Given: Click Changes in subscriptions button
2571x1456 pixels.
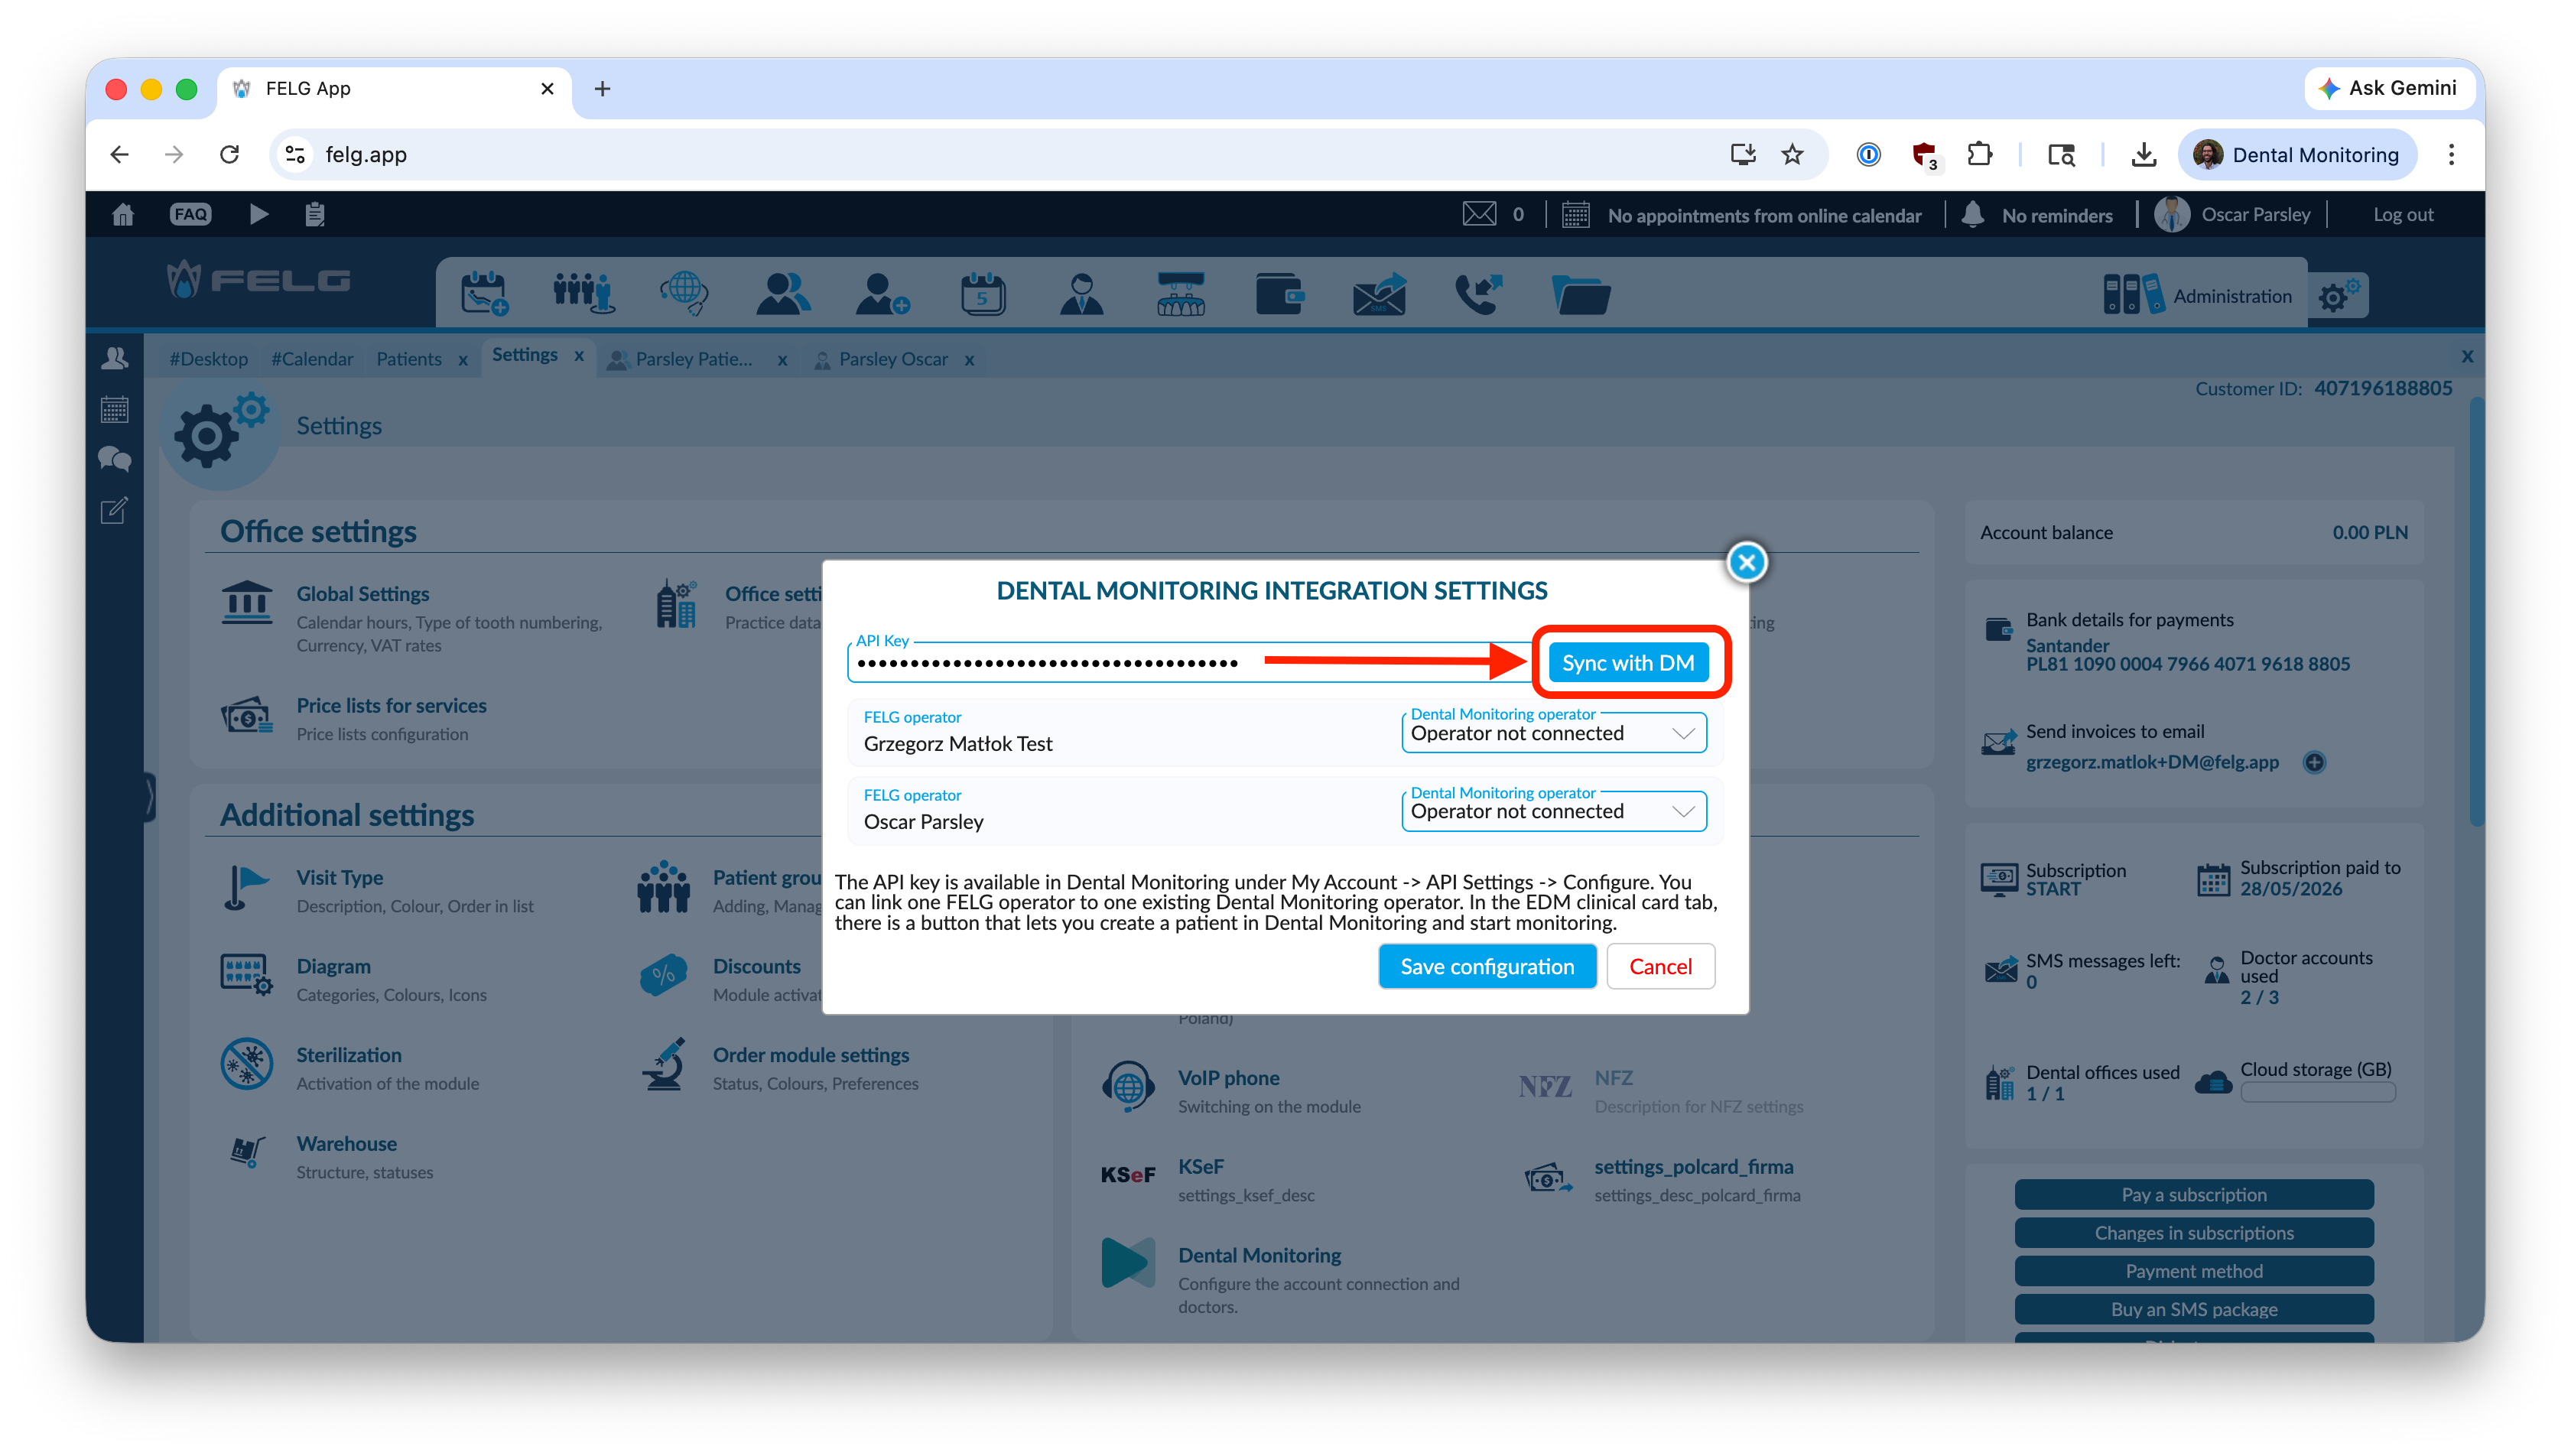Looking at the screenshot, I should [x=2194, y=1232].
